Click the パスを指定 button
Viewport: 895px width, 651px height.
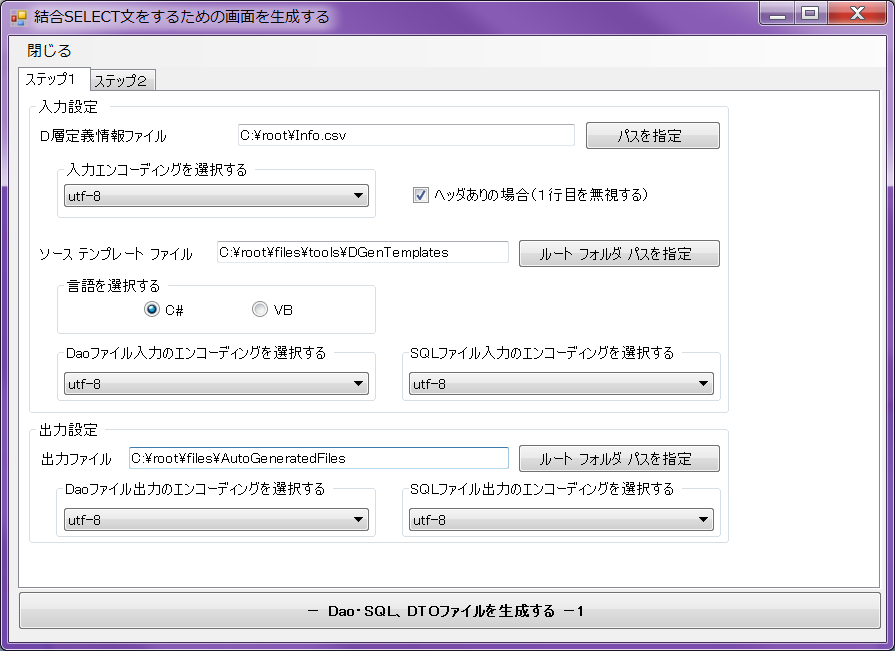click(x=652, y=136)
